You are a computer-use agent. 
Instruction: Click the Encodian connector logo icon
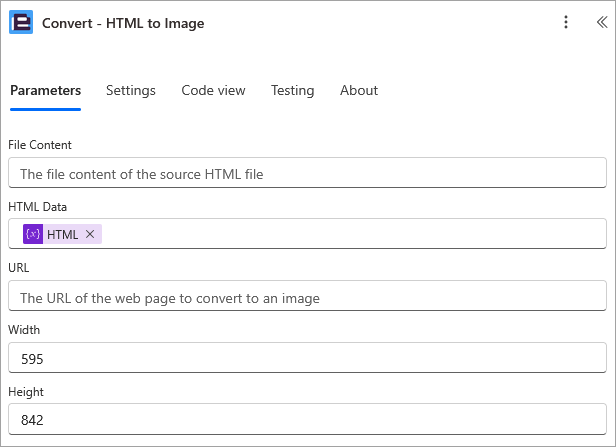click(x=21, y=22)
